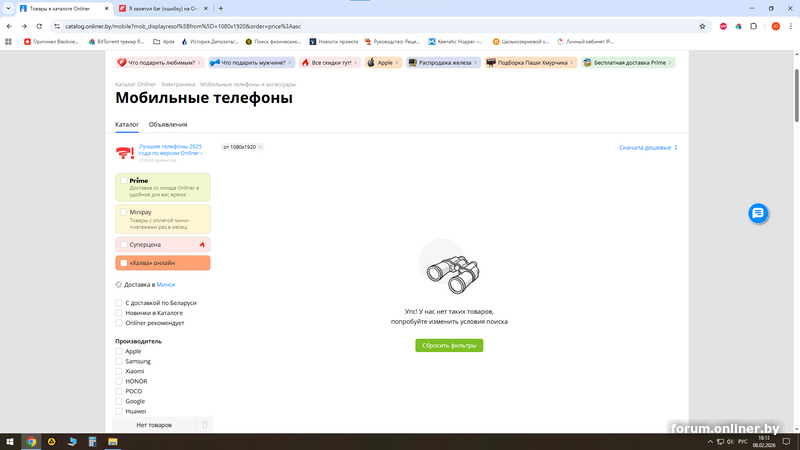Close the 'Я заметил баг' tab
Screen dimensions: 800x450
point(206,8)
